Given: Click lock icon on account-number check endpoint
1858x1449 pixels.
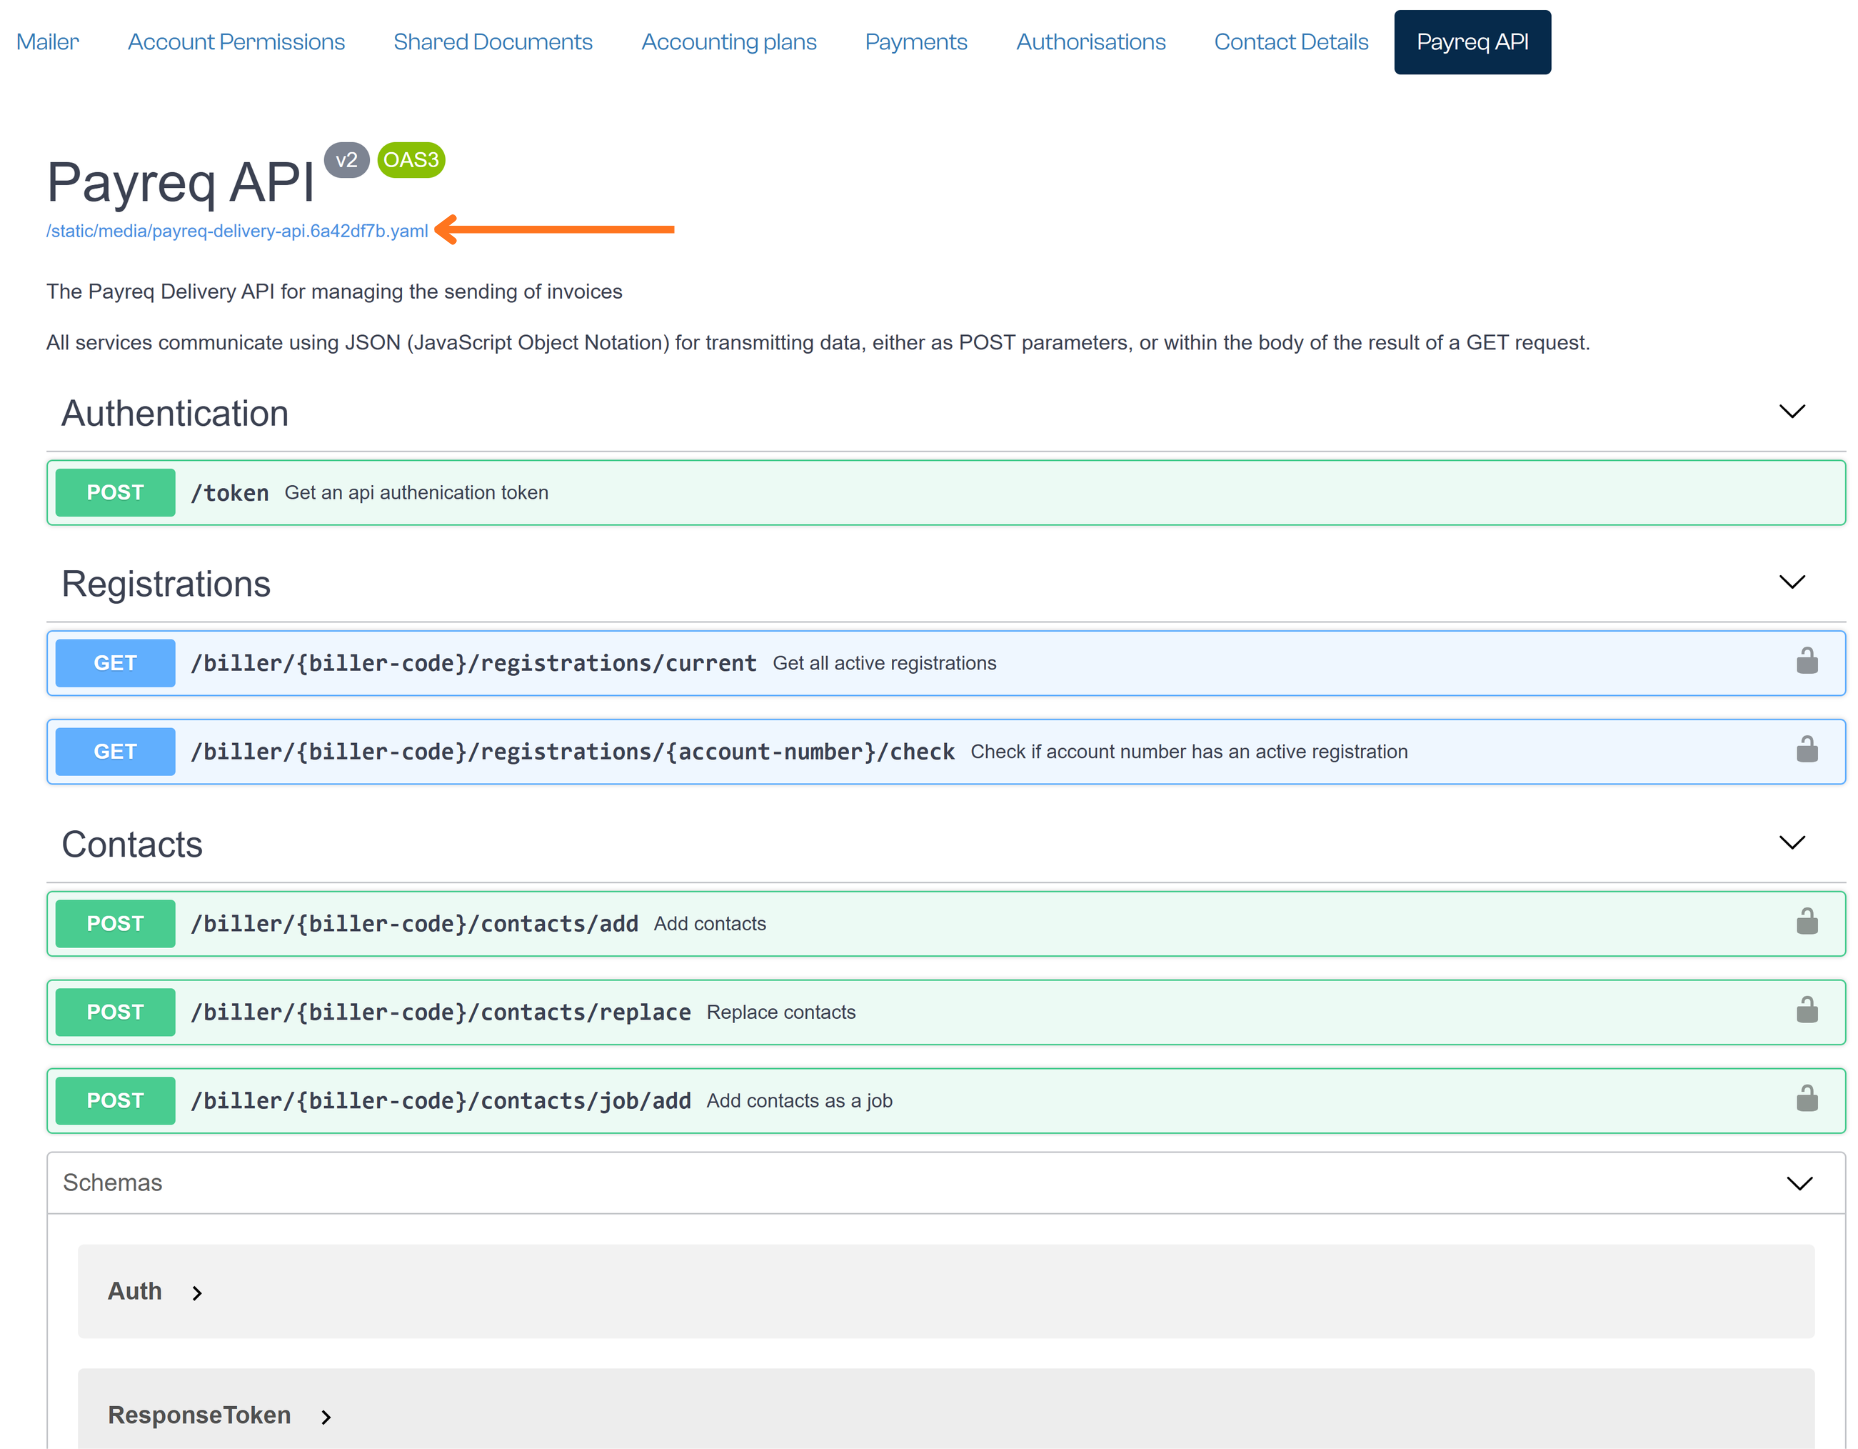Looking at the screenshot, I should (1806, 750).
